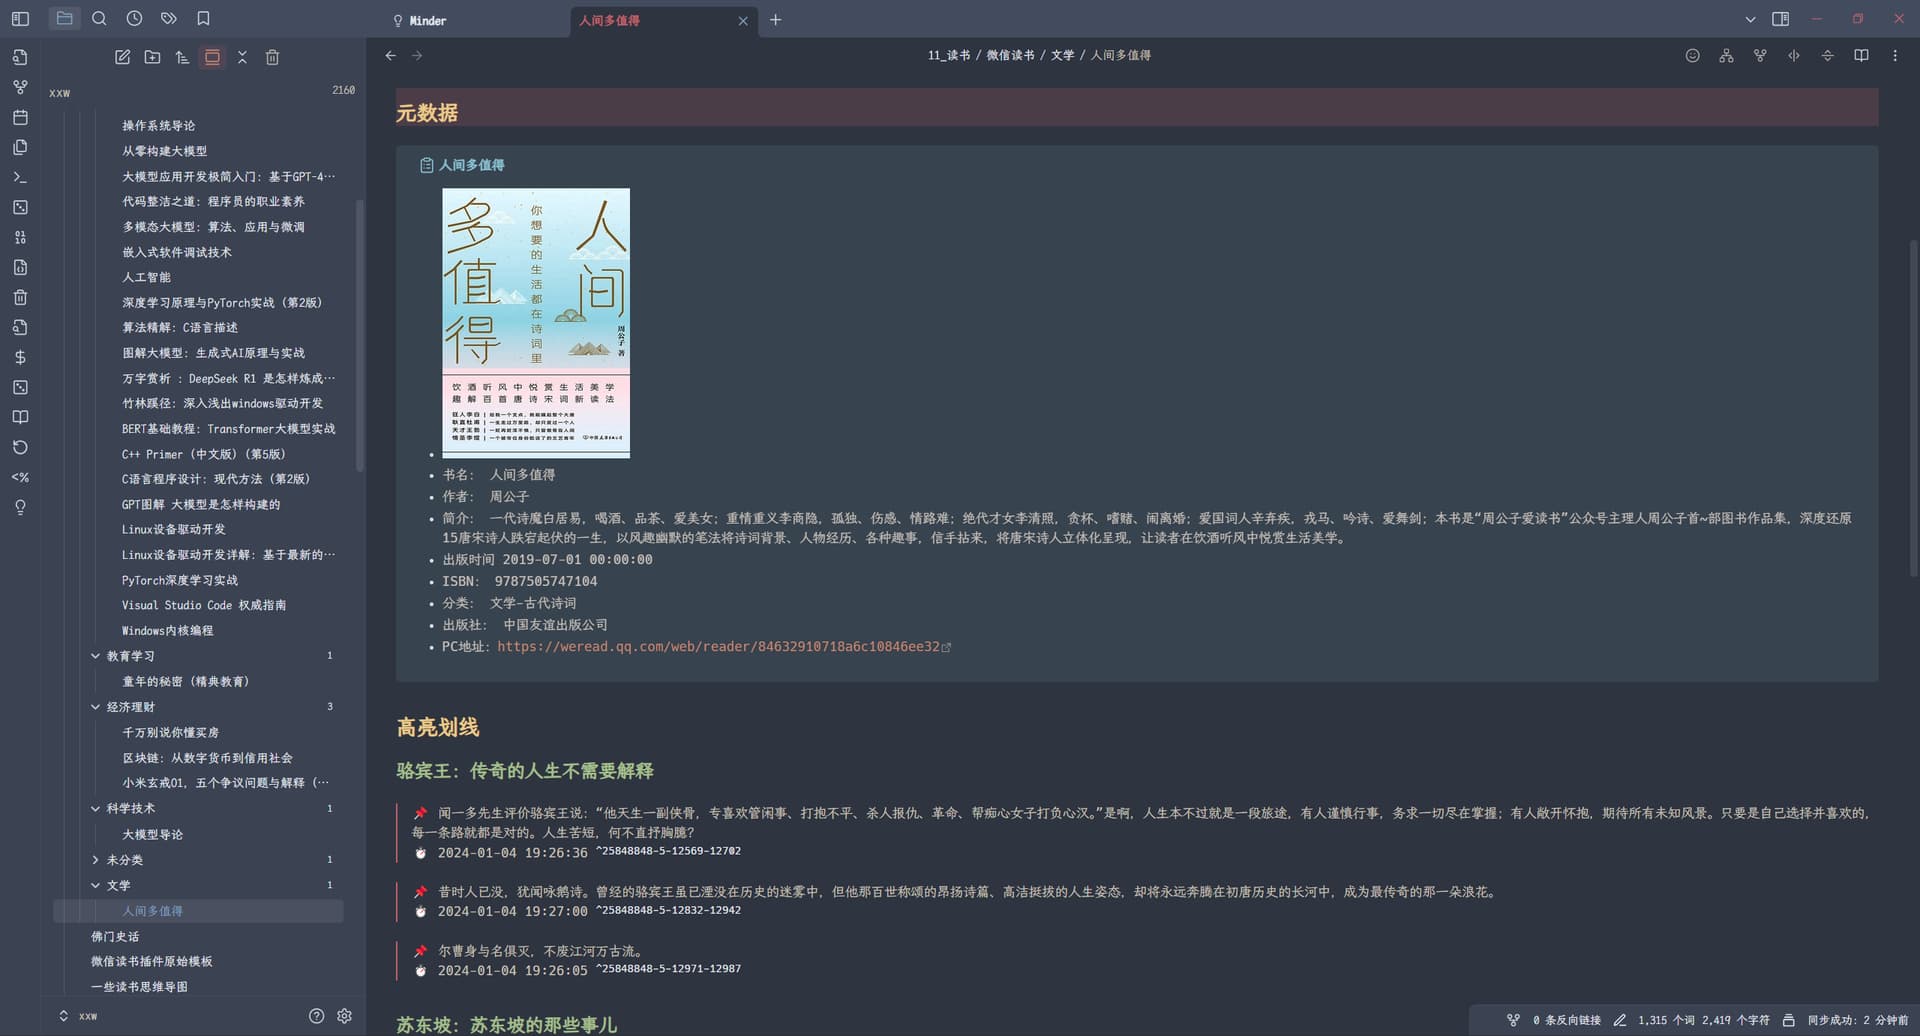Open note Linux设备驱动开发

[x=174, y=529]
